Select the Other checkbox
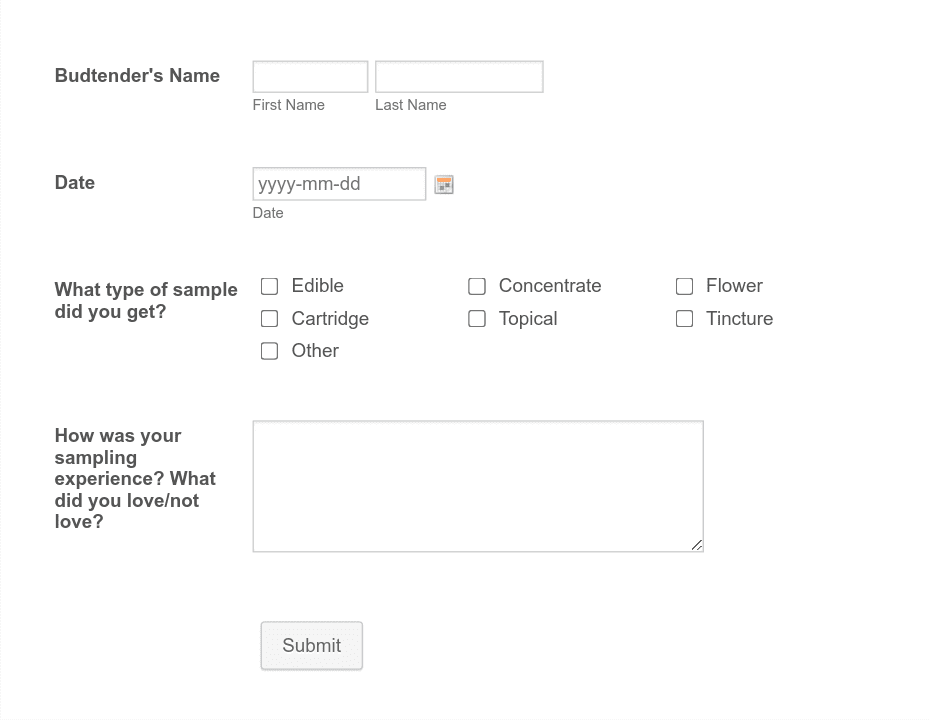Viewport: 930px width, 720px height. coord(270,351)
